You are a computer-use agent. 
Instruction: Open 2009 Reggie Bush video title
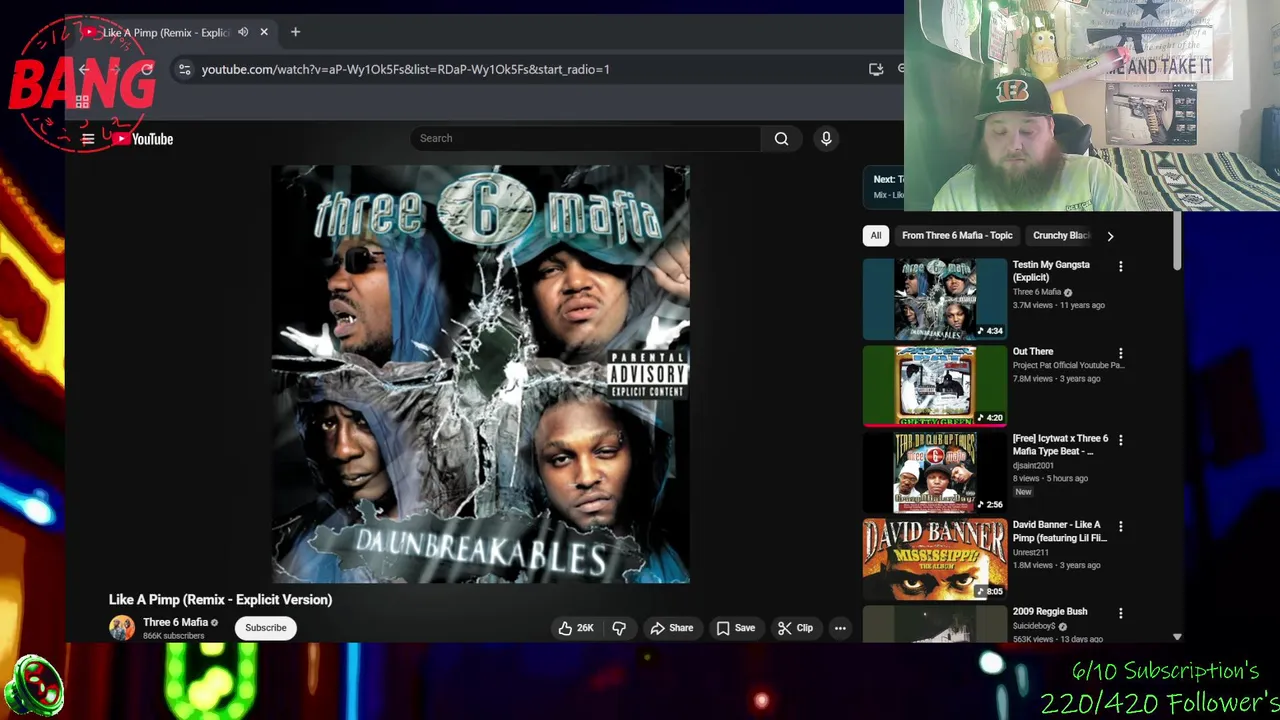1050,611
